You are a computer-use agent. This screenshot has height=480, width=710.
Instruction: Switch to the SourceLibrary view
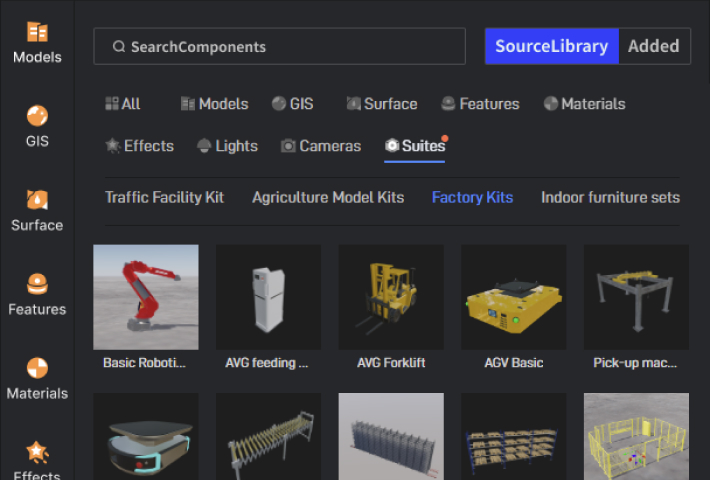[x=552, y=46]
